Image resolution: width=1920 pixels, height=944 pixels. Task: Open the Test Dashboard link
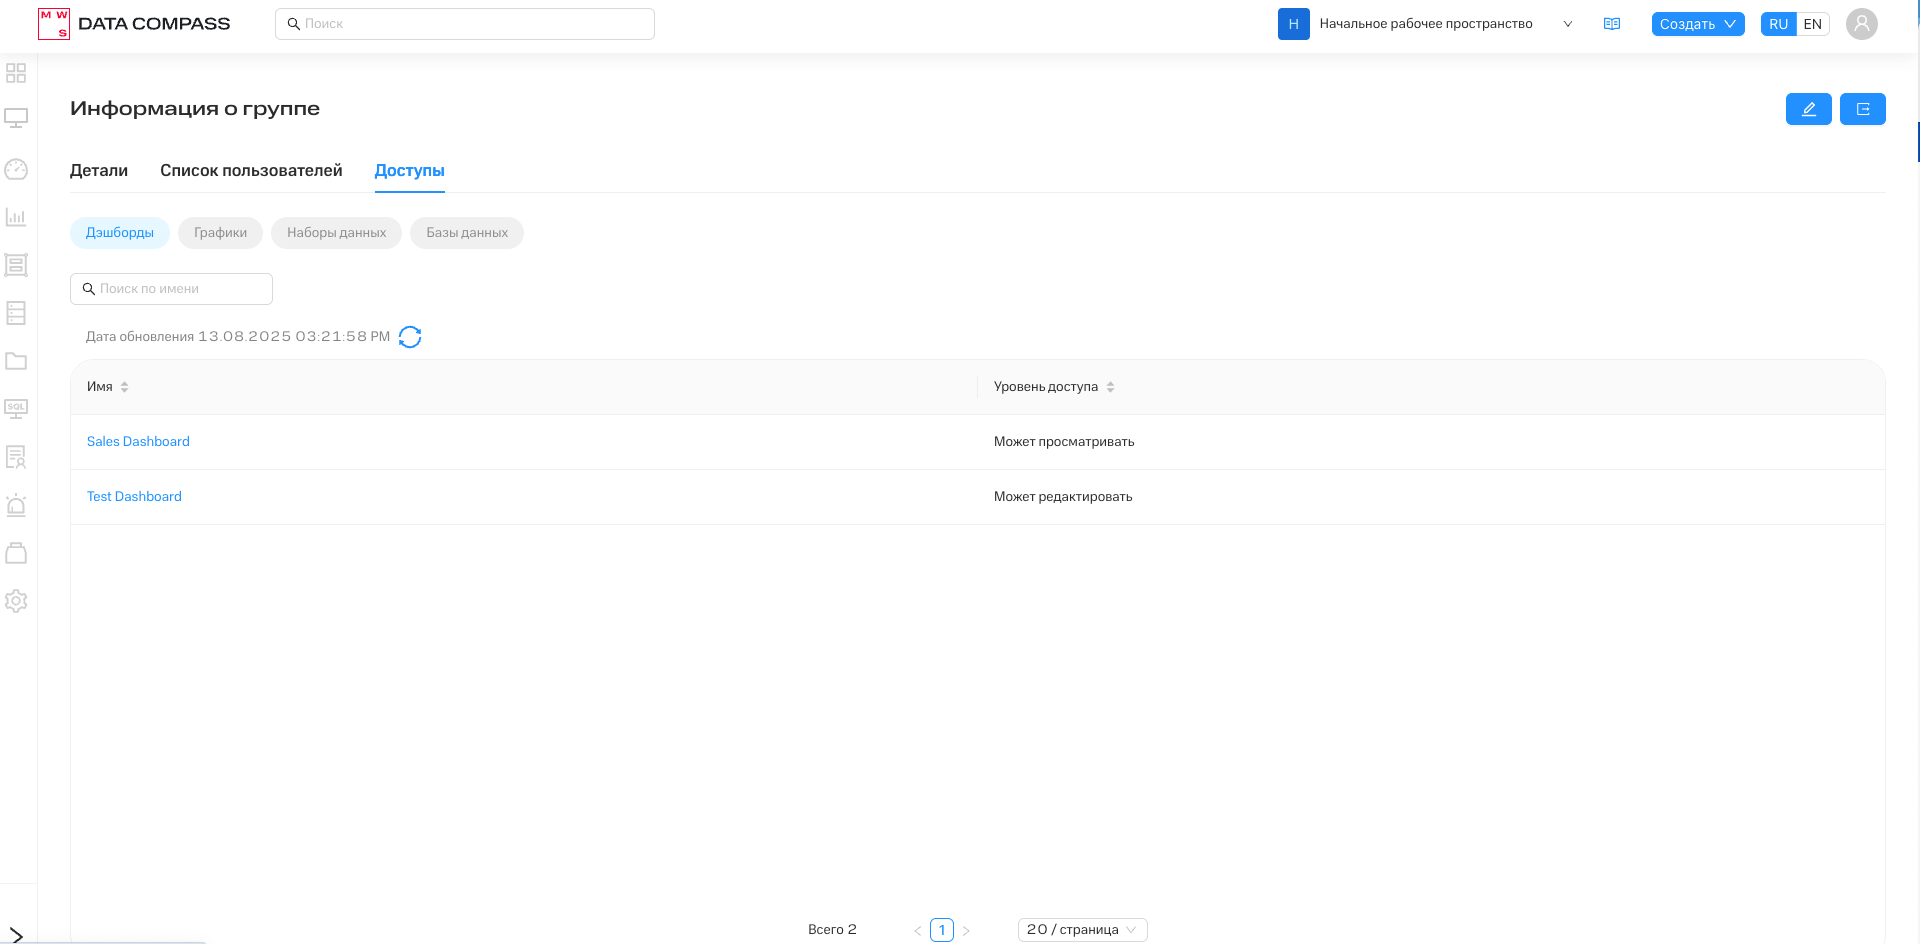[134, 497]
